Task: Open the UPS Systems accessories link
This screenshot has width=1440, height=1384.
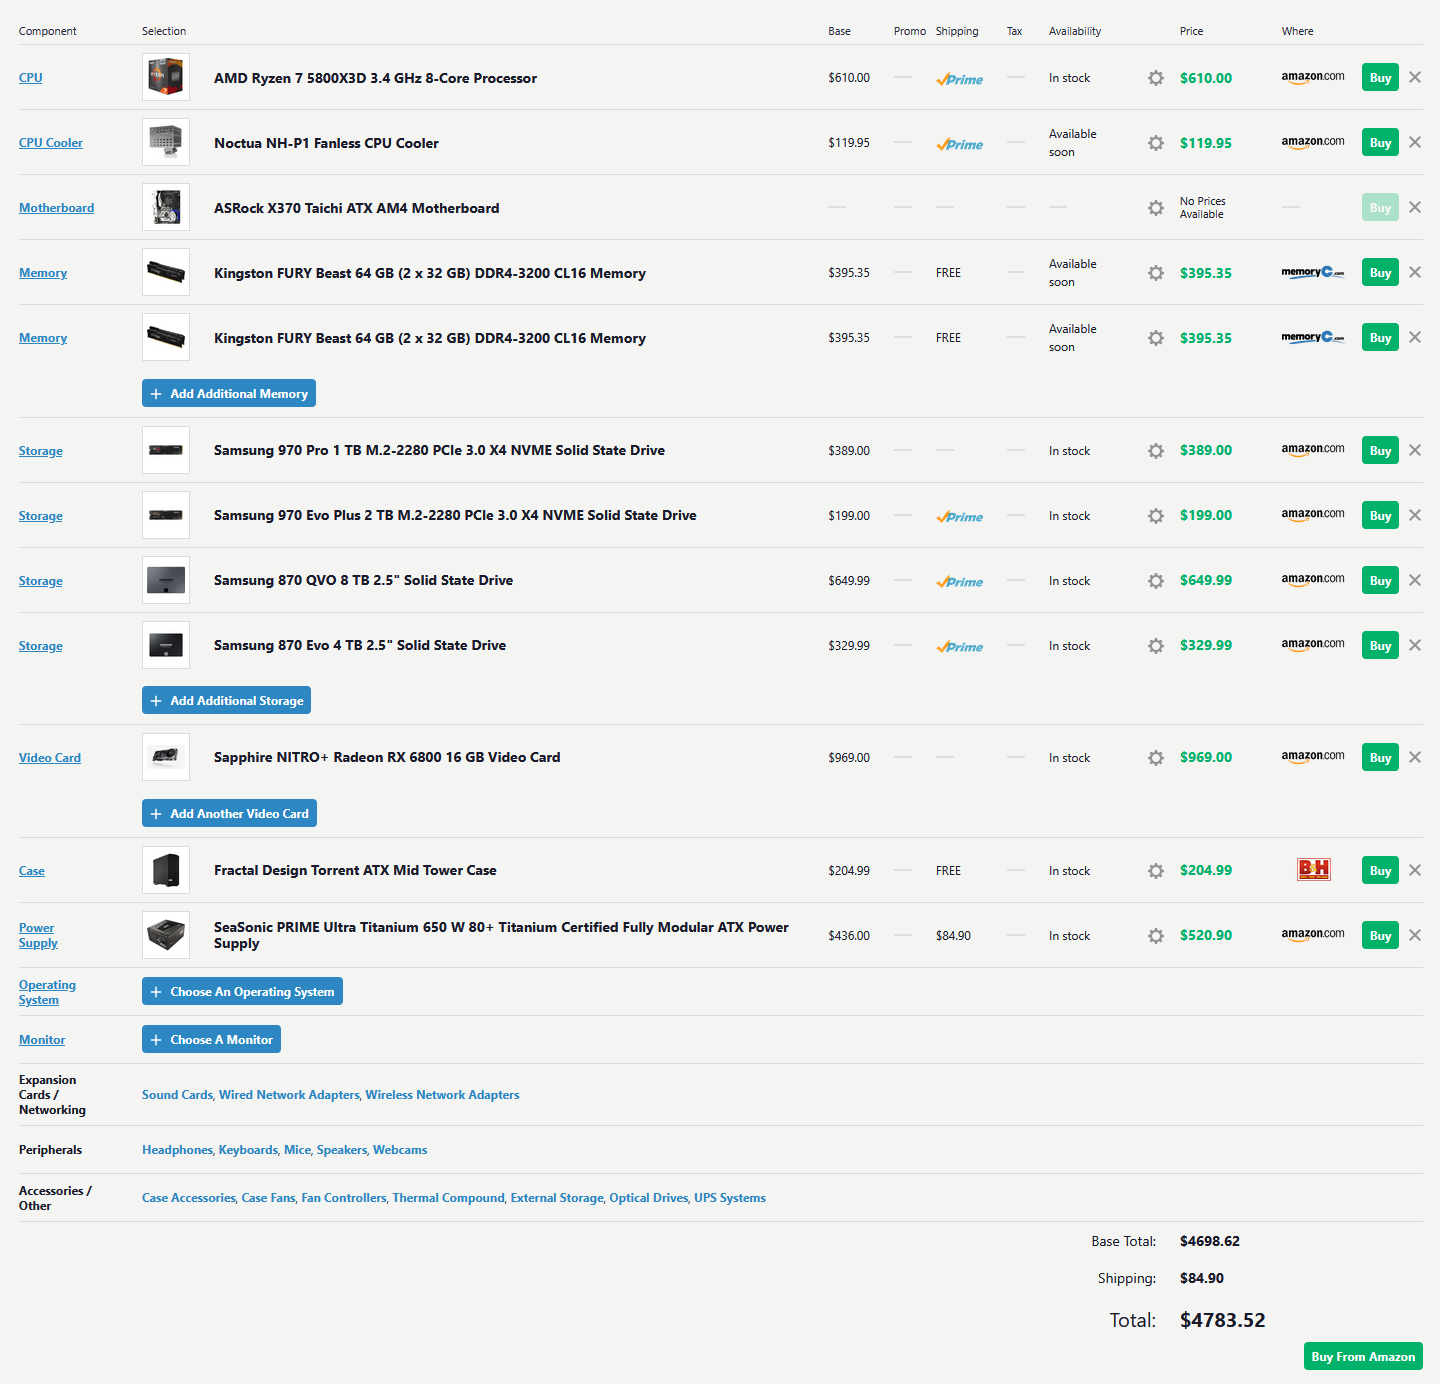Action: coord(730,1198)
